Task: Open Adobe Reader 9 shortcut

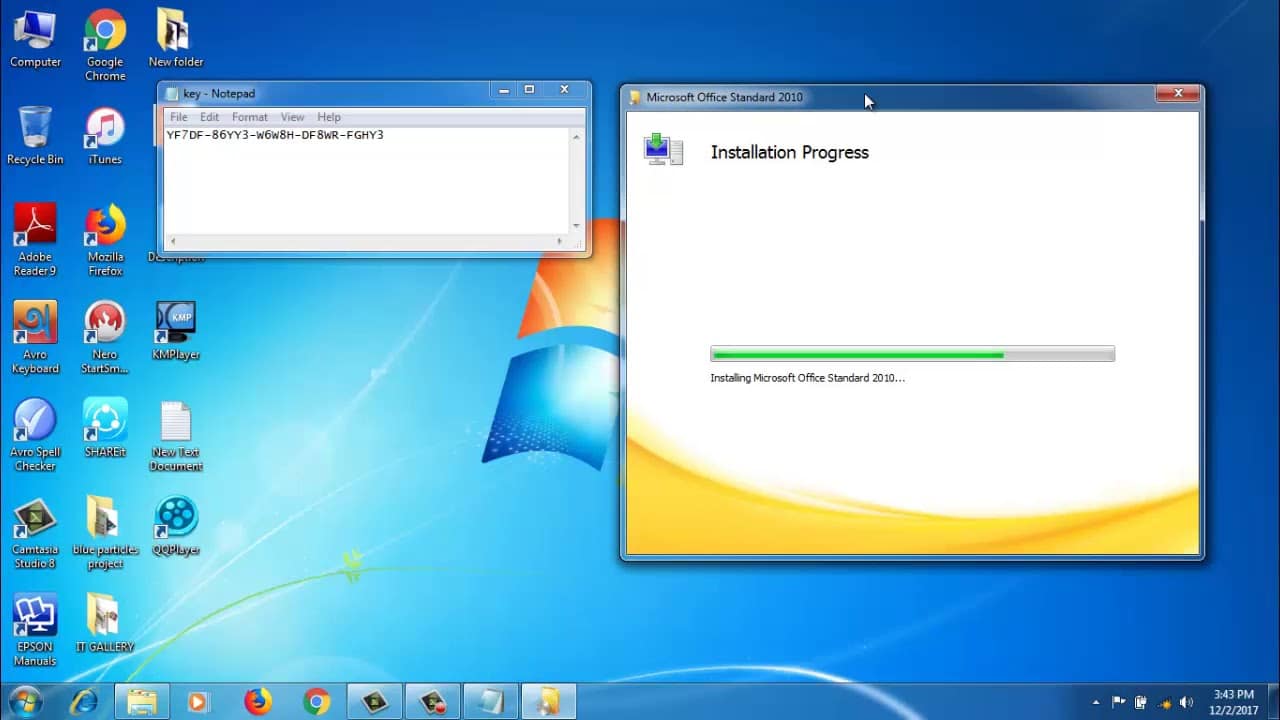Action: click(x=35, y=240)
